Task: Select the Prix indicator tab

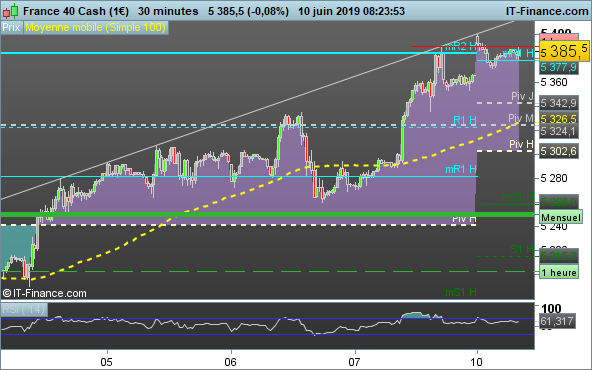Action: coord(11,28)
